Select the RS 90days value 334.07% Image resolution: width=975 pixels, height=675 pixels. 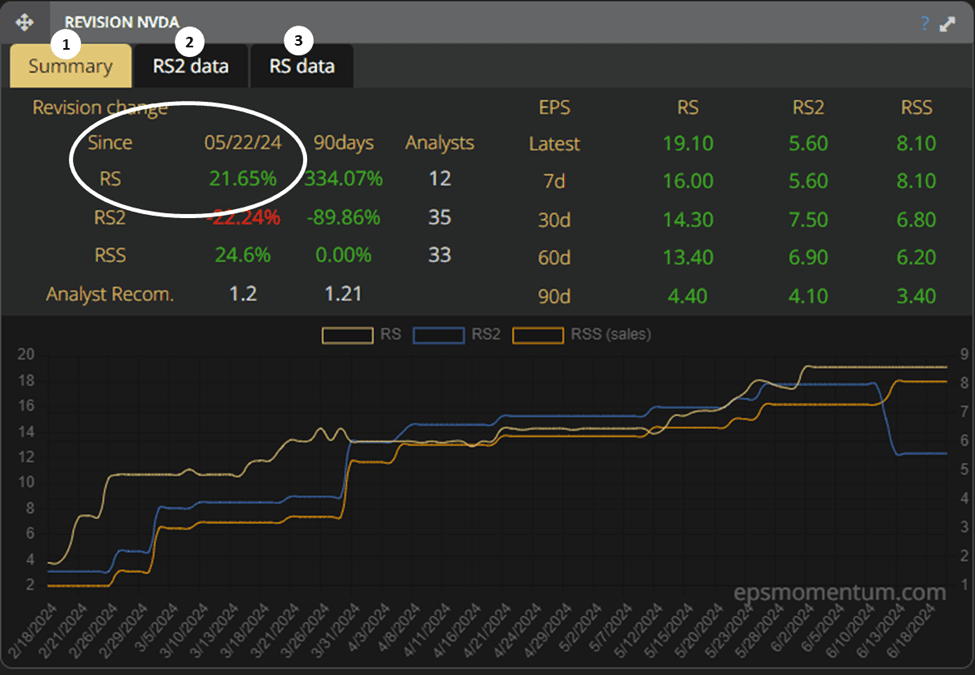[343, 179]
